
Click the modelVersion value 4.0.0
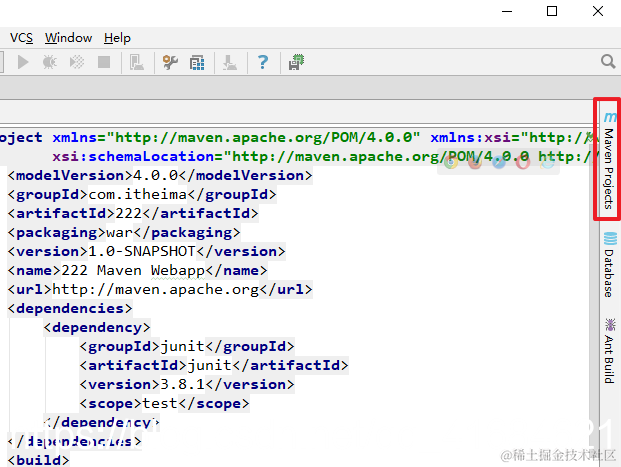155,175
